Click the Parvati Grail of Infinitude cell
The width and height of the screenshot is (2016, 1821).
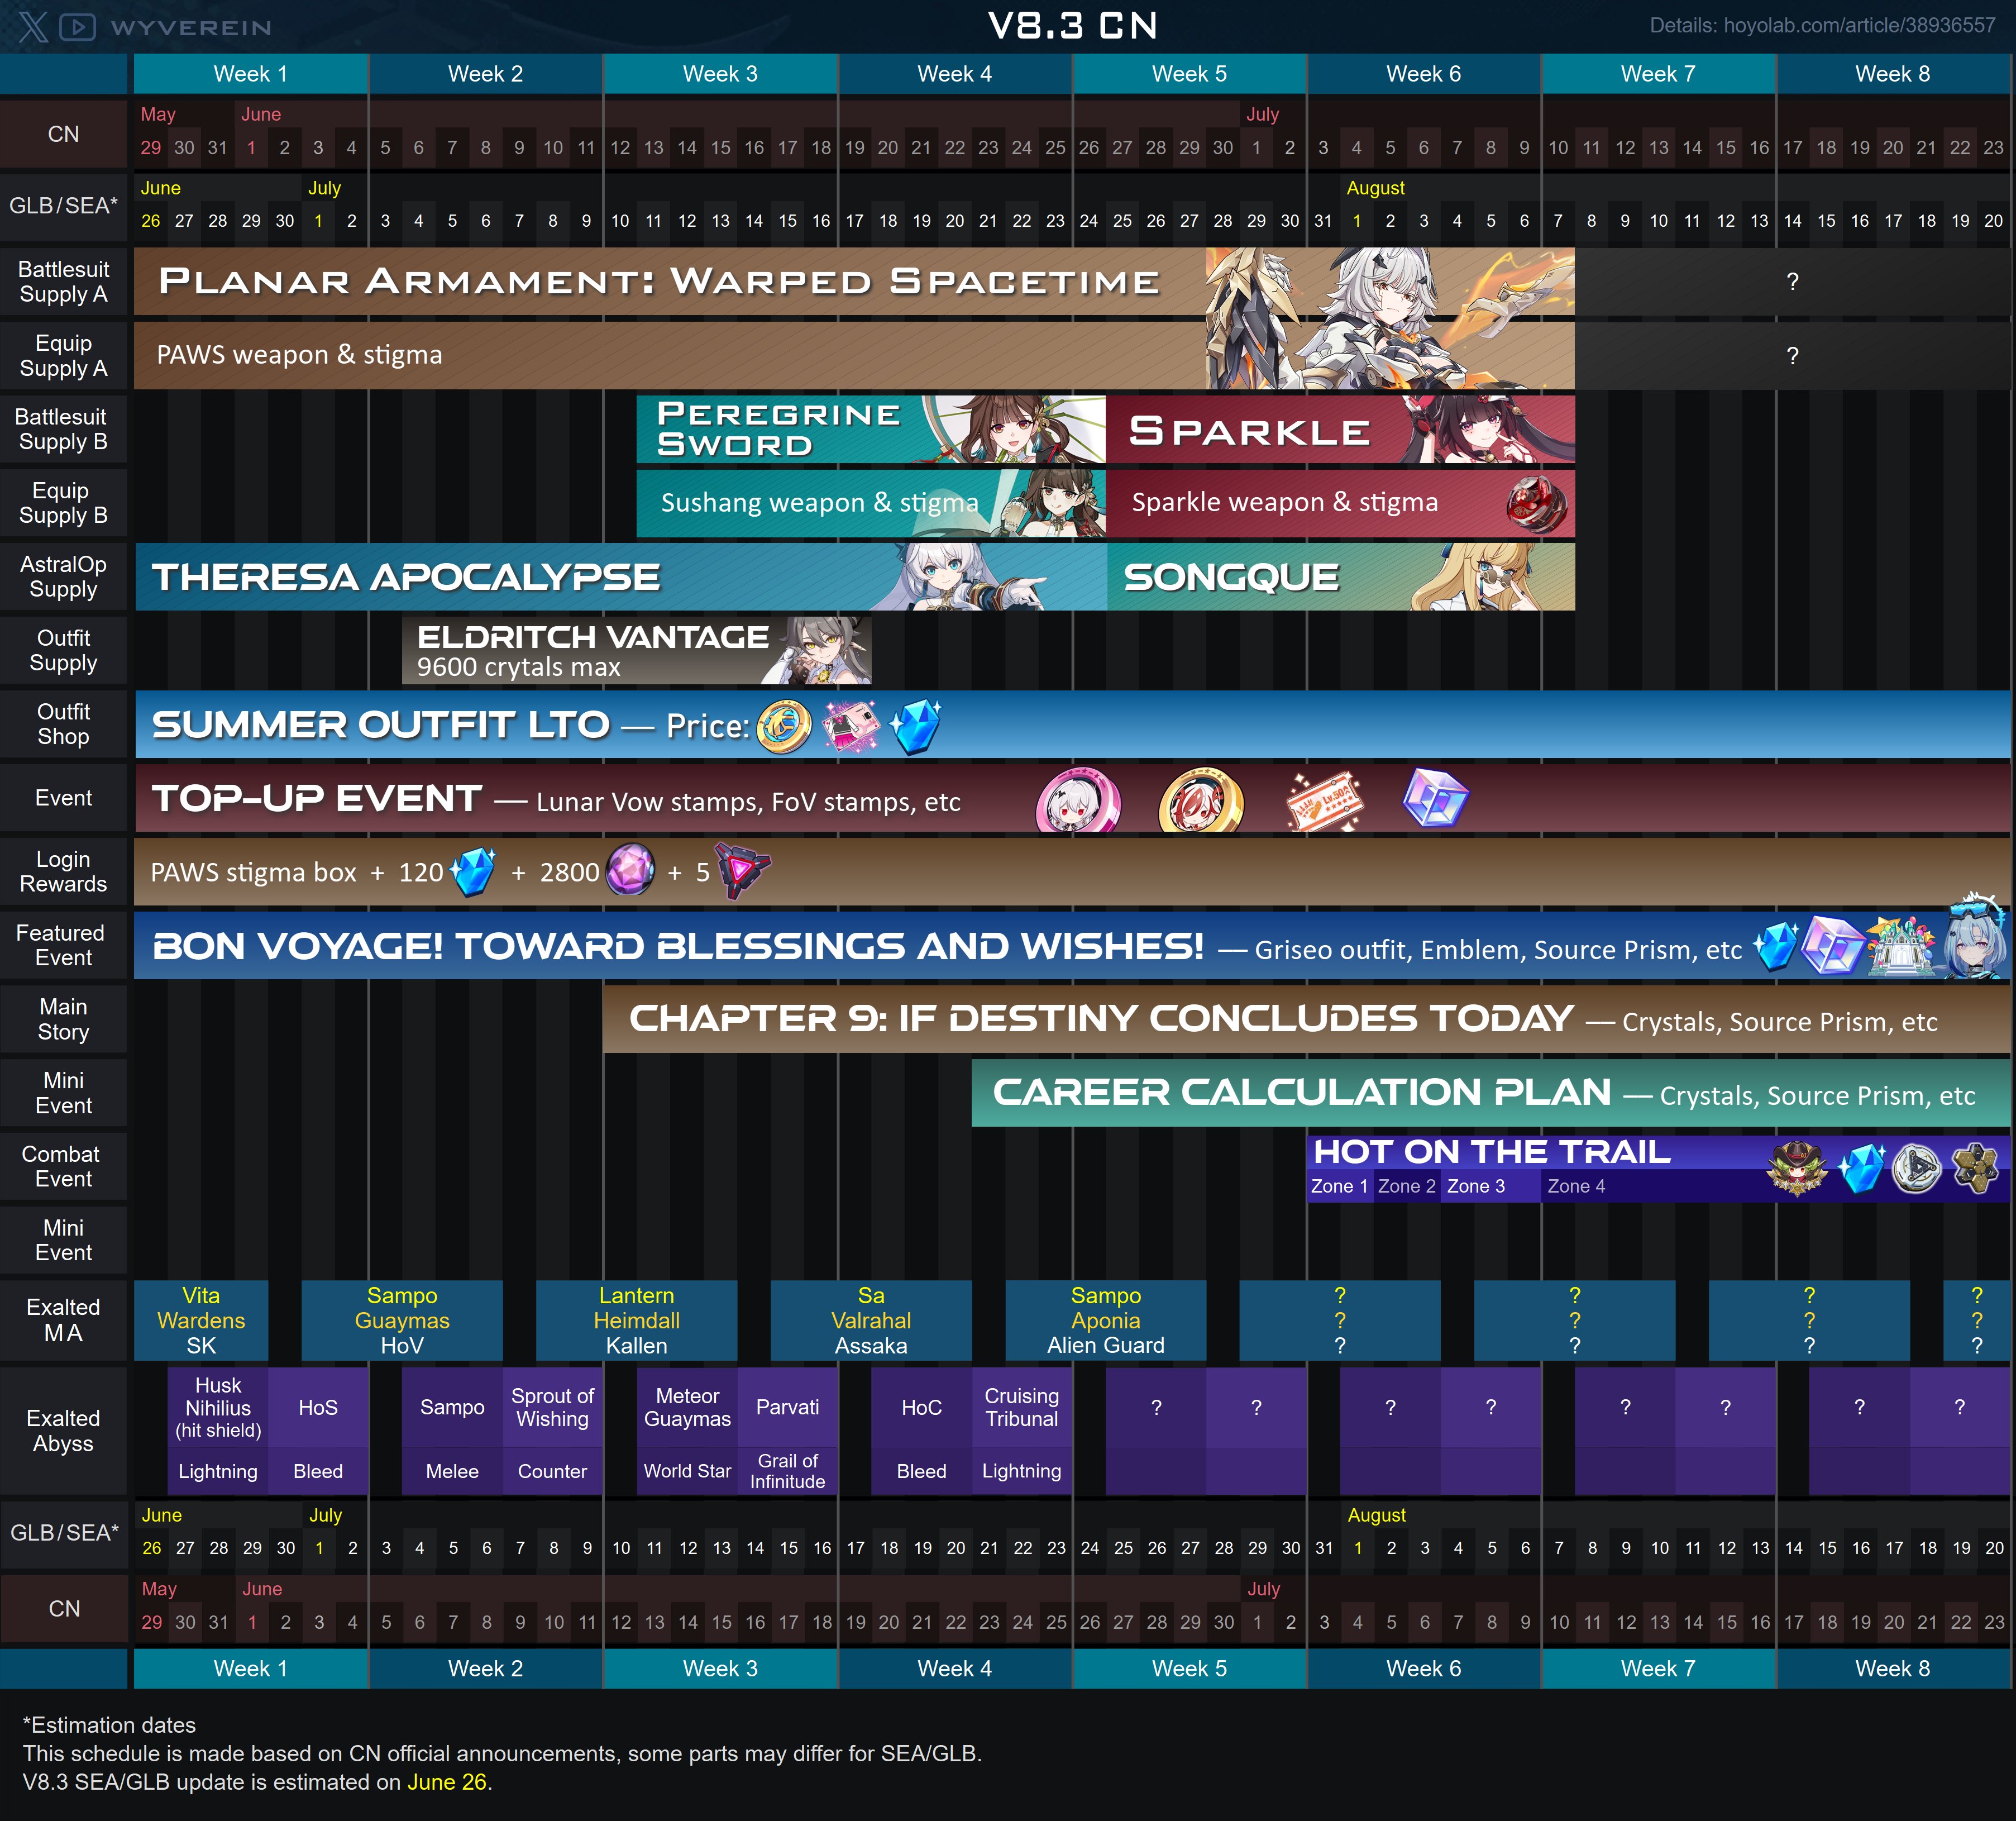point(787,1431)
